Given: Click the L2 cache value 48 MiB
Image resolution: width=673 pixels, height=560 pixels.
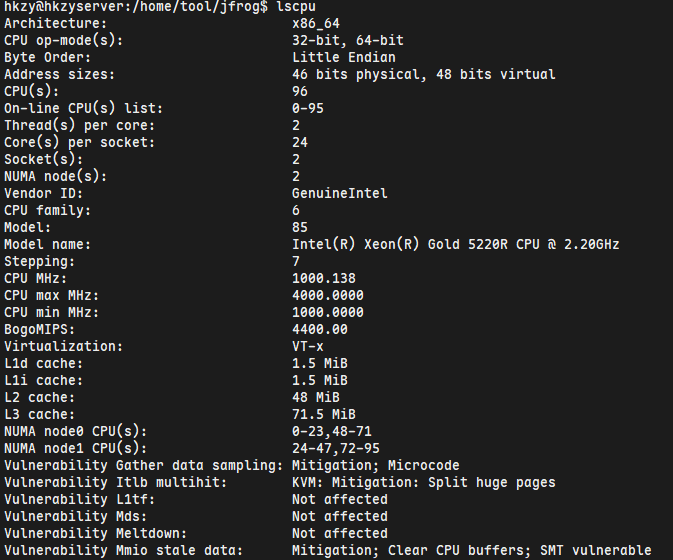Looking at the screenshot, I should point(316,397).
